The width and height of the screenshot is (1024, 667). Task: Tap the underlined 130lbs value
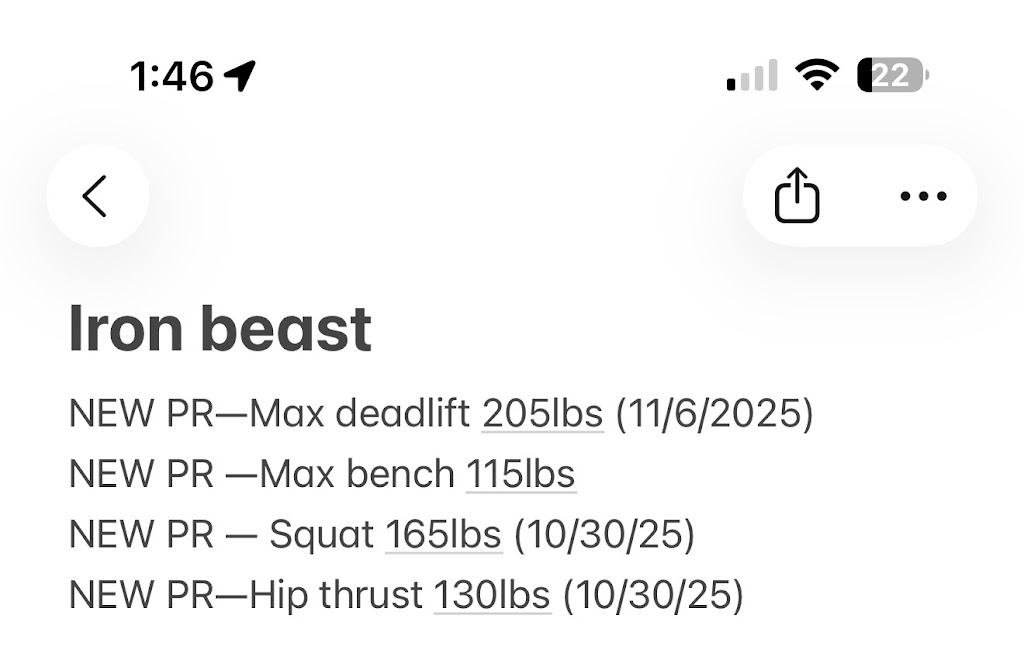click(x=491, y=595)
